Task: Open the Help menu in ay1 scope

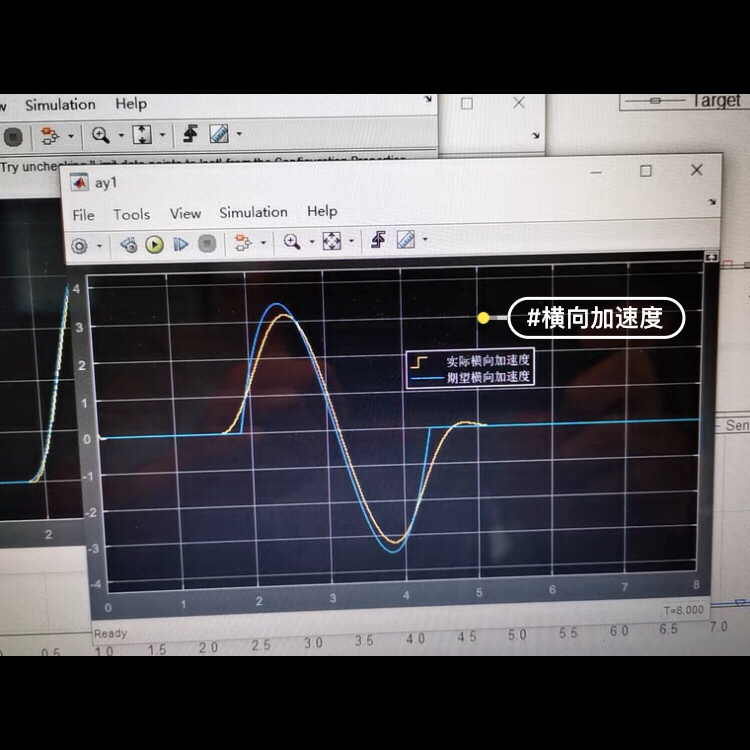Action: [322, 211]
